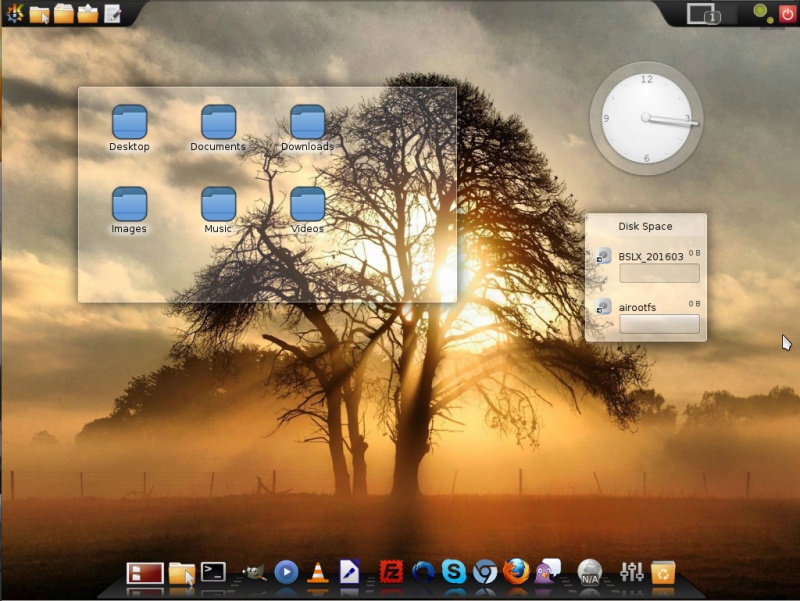
Task: Click the airootfs disk usage bar
Action: (659, 324)
